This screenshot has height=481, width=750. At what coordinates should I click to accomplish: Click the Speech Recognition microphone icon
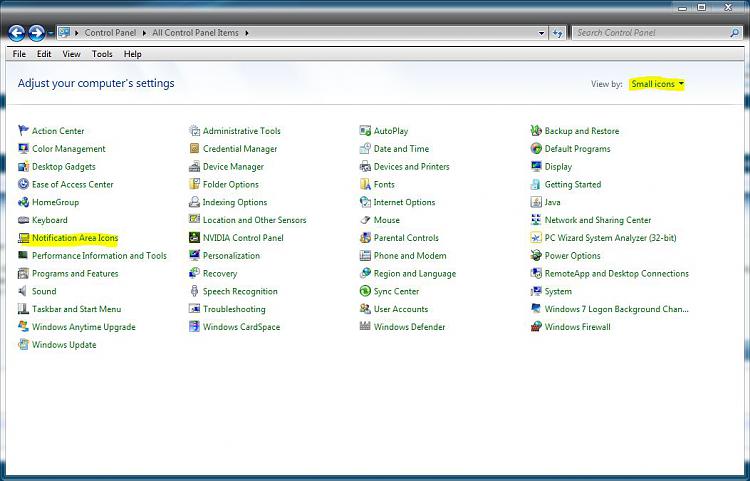[x=194, y=291]
